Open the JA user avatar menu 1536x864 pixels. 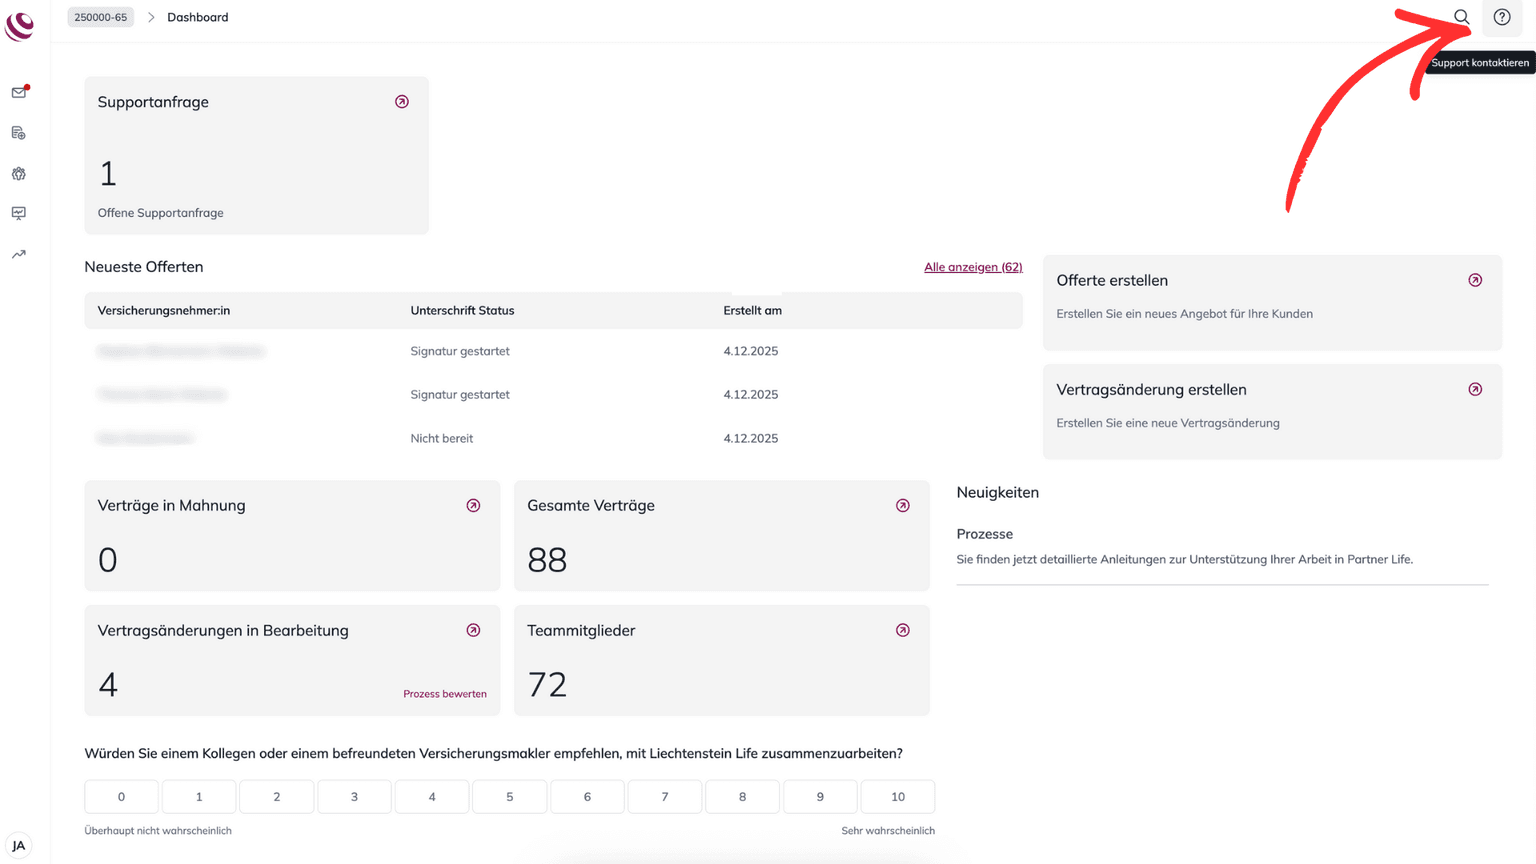click(x=18, y=845)
